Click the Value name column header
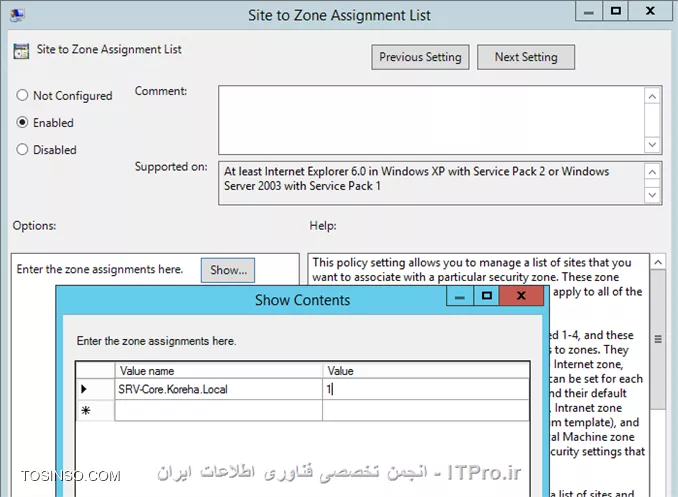The image size is (678, 497). coord(219,371)
